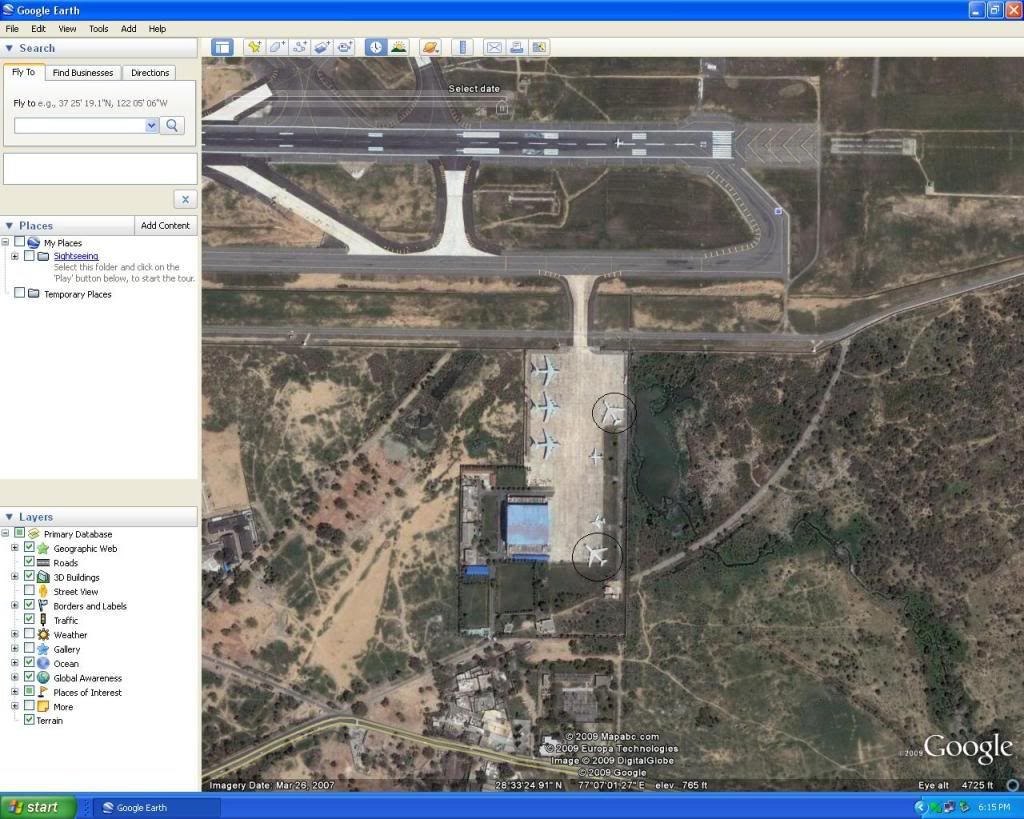This screenshot has height=819, width=1024.
Task: Click the streaming status circle indicator
Action: click(x=1013, y=785)
